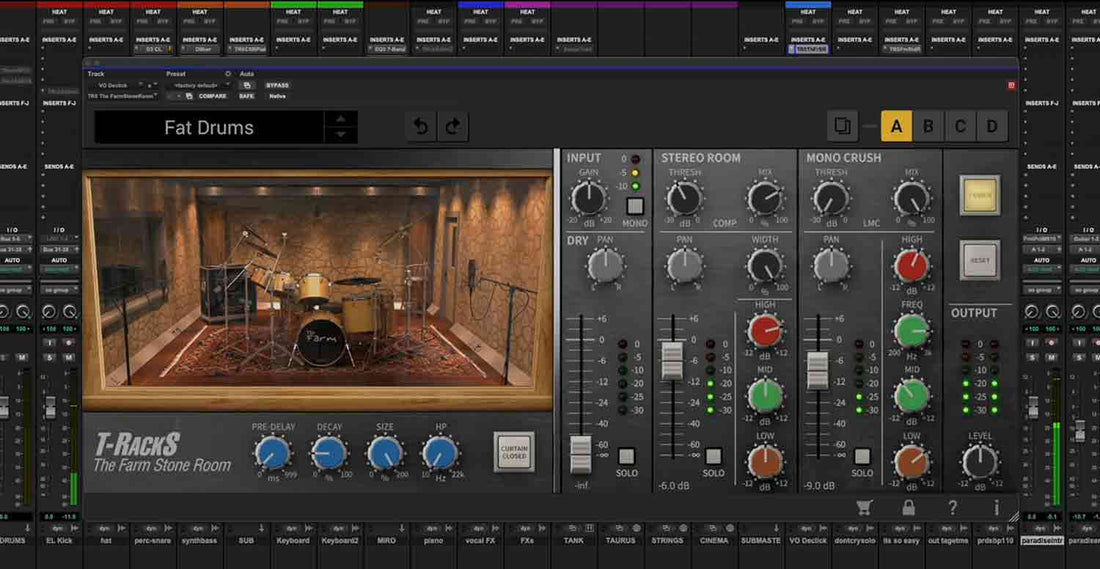This screenshot has width=1100, height=569.
Task: Click the STEREO ROOM MIX knob
Action: [765, 198]
